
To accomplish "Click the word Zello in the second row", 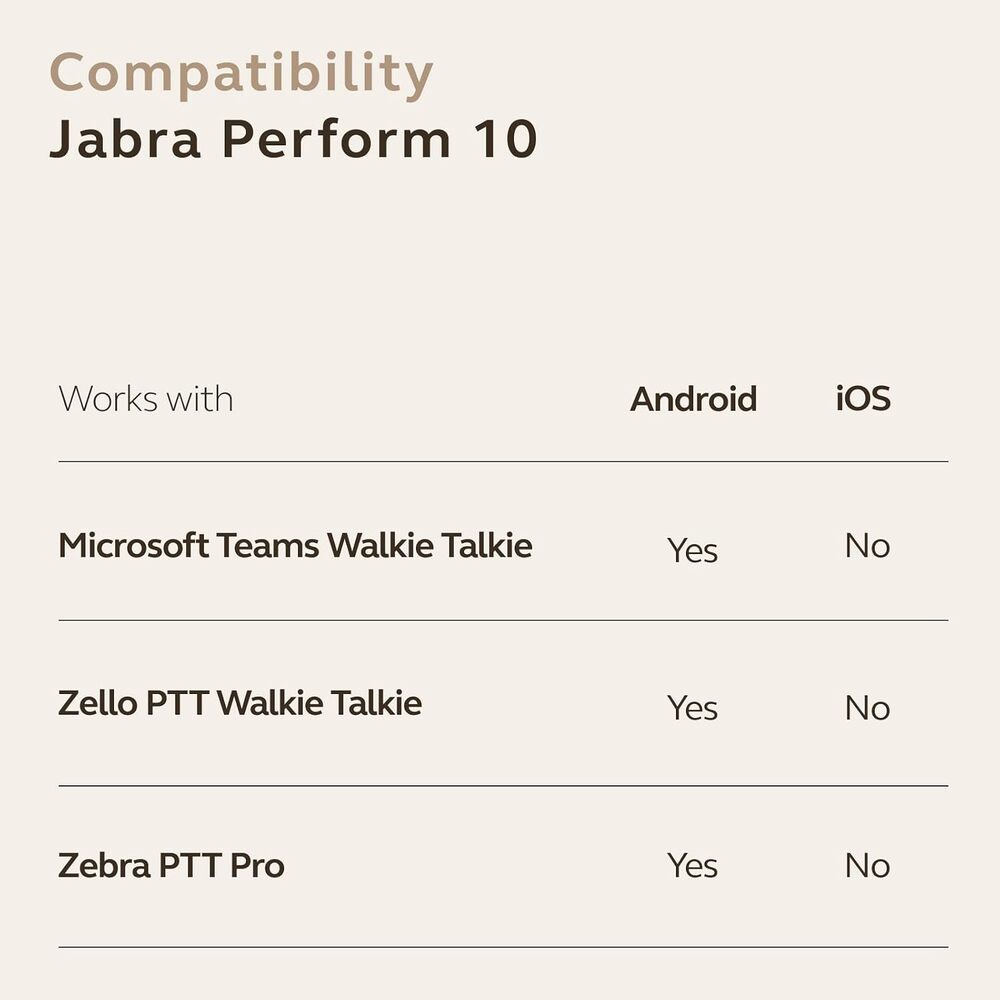I will coord(98,703).
